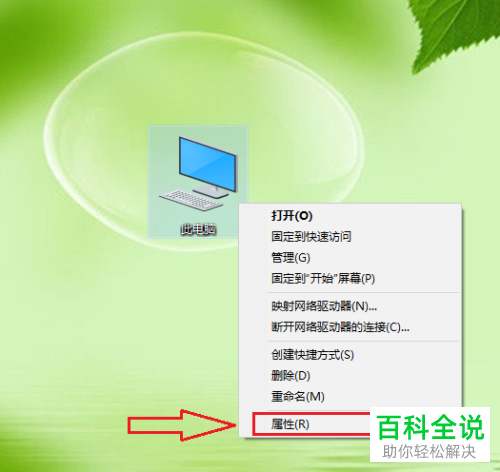
Task: Pick 固定到"开始"屏幕(P) option
Action: pos(323,278)
